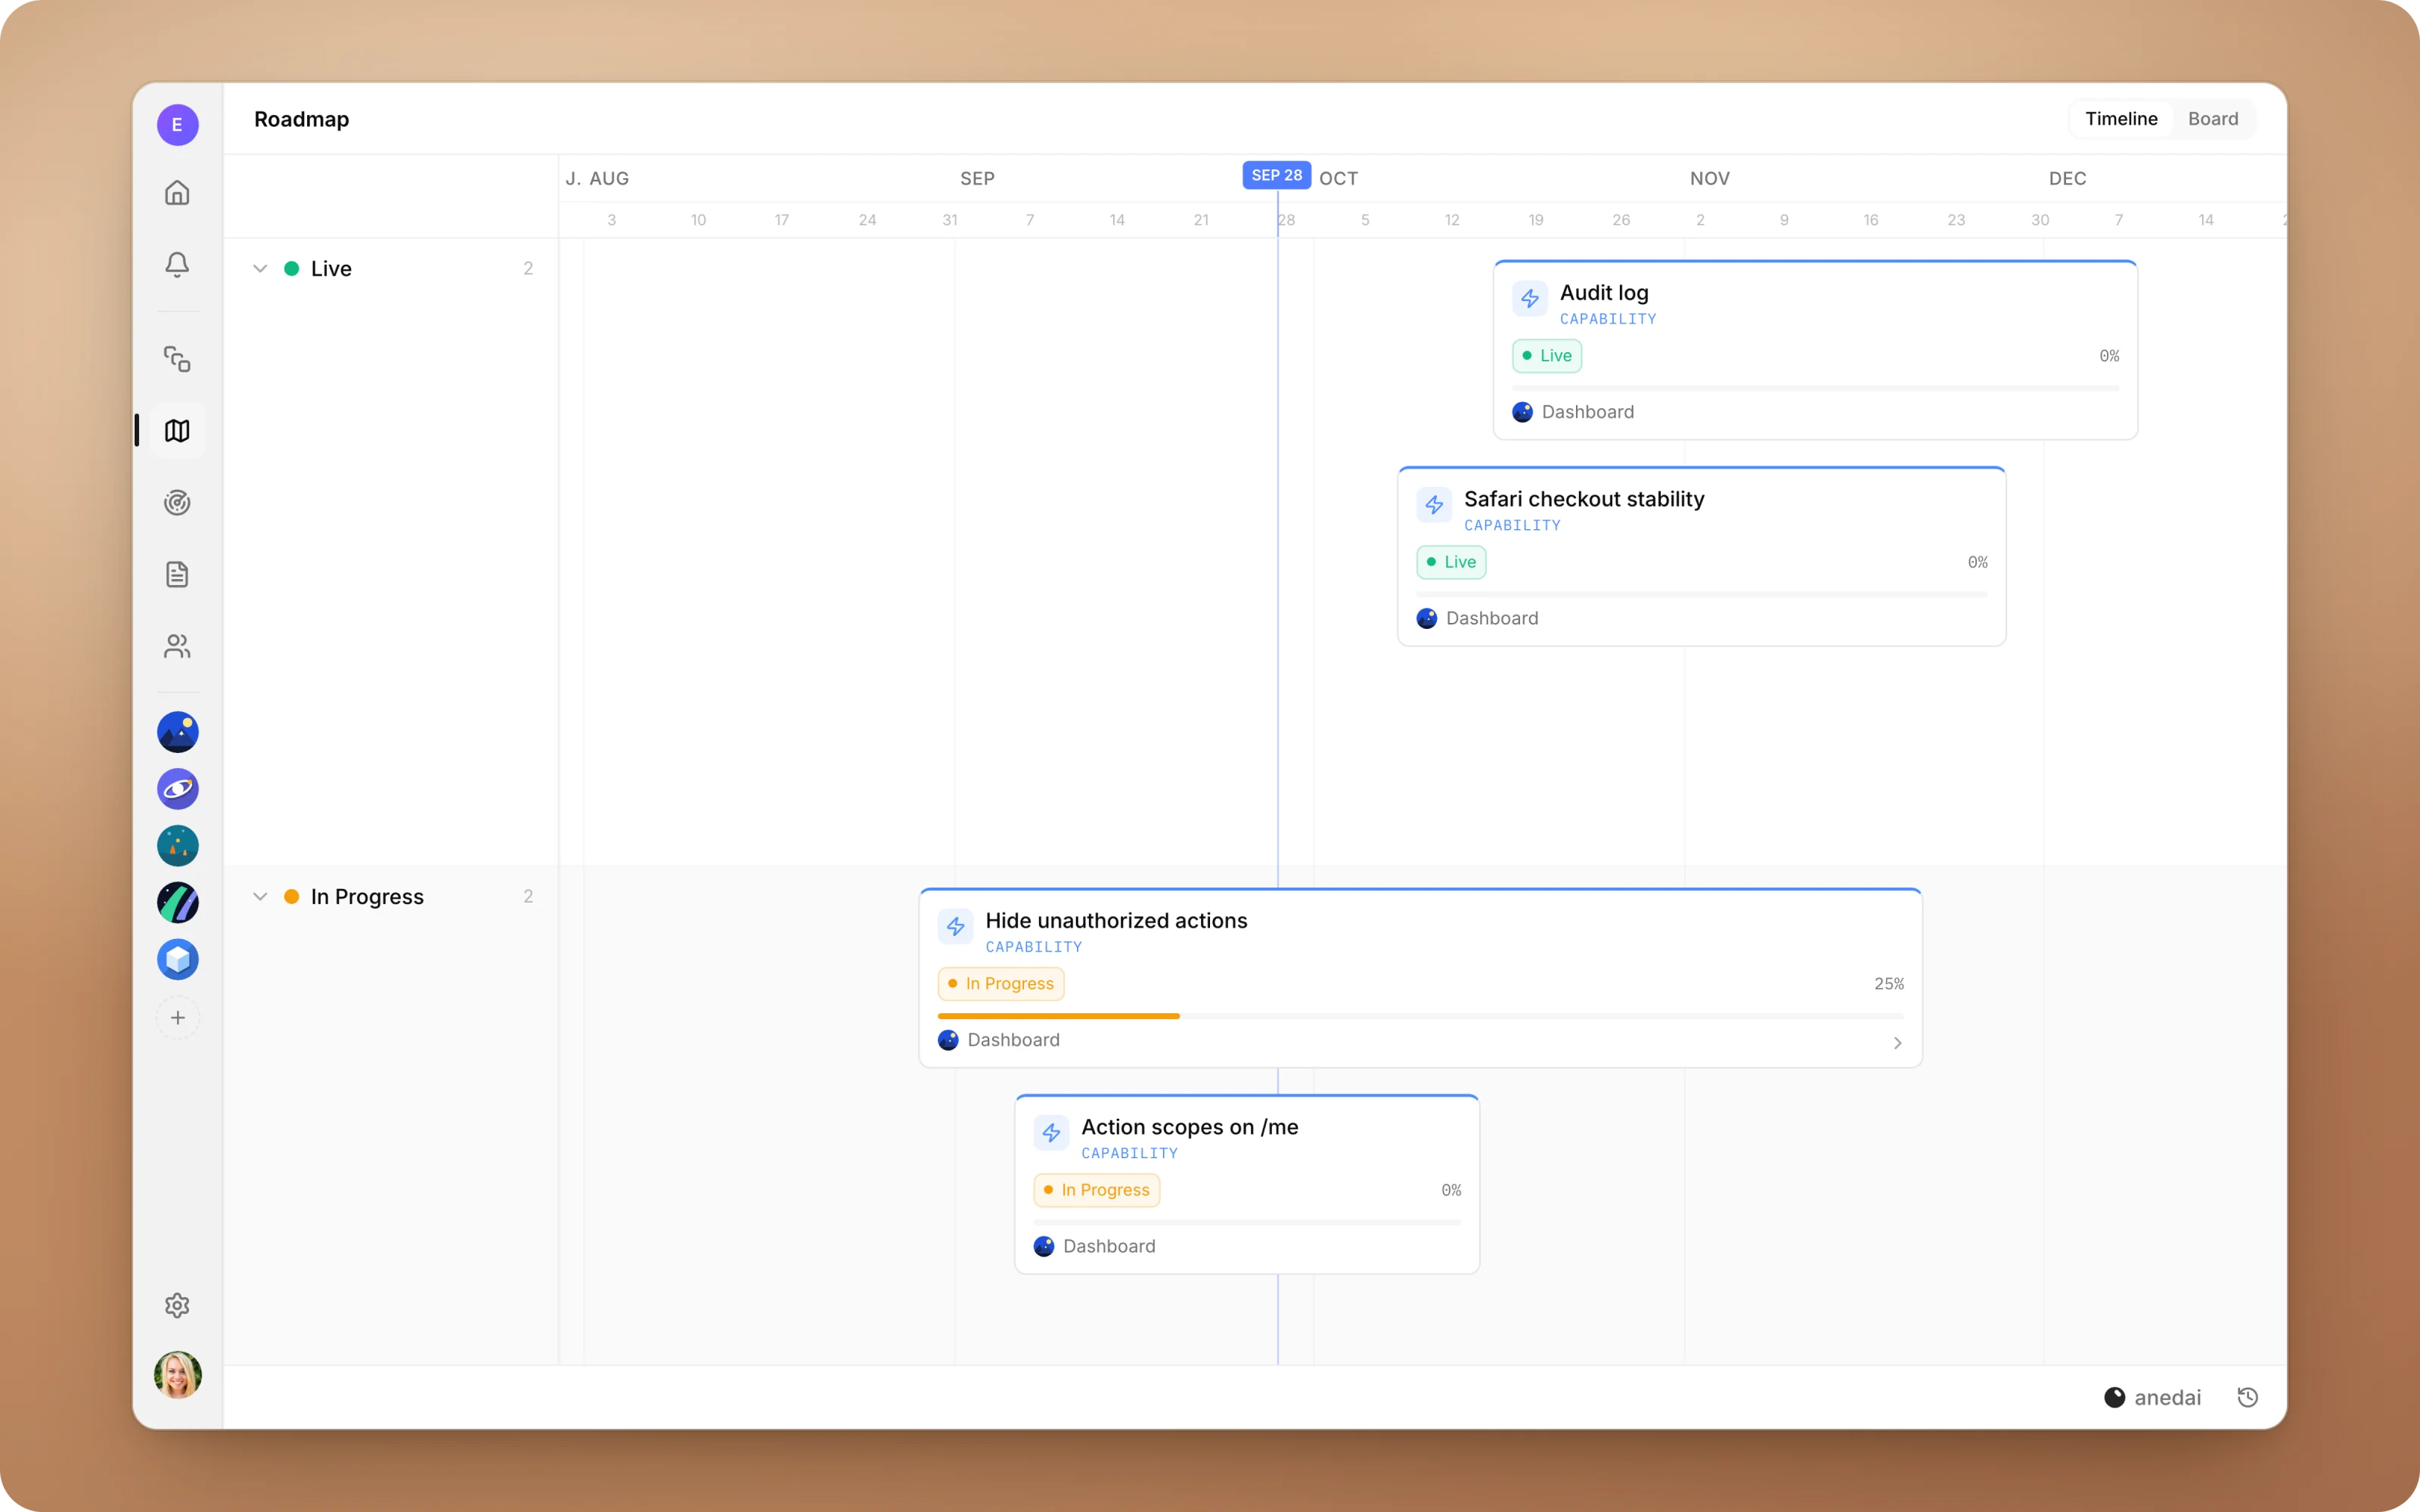This screenshot has width=2420, height=1512.
Task: Click lightning icon on Action scopes on /me
Action: point(1050,1133)
